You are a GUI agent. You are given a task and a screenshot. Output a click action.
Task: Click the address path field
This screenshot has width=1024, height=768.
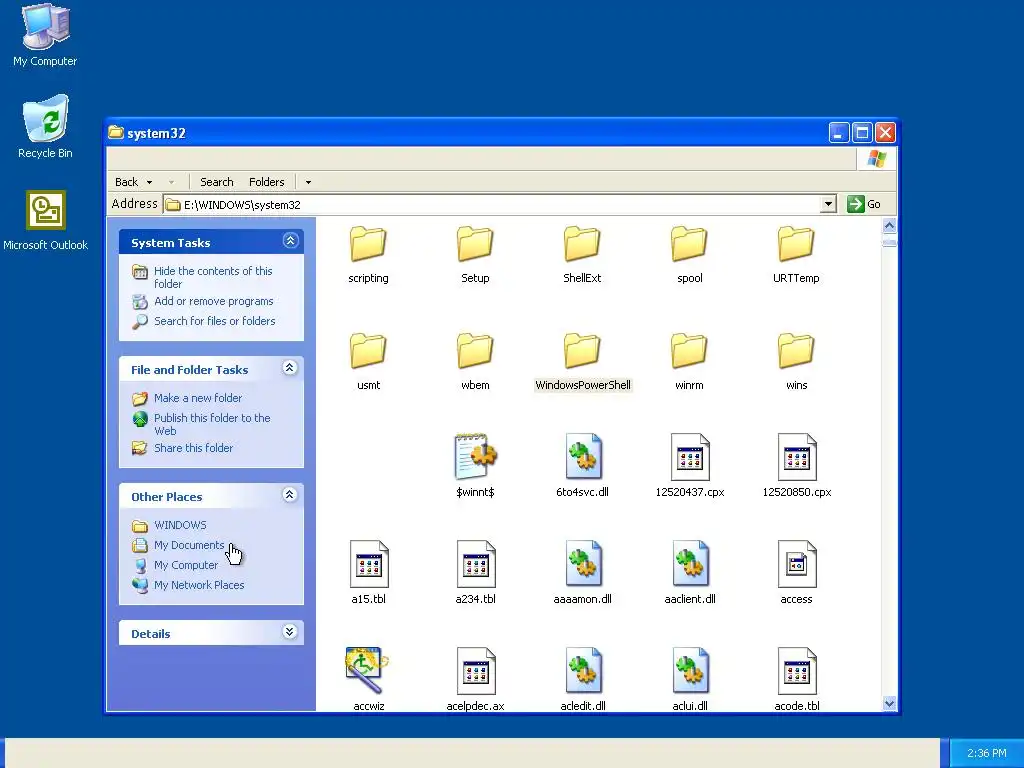(492, 204)
